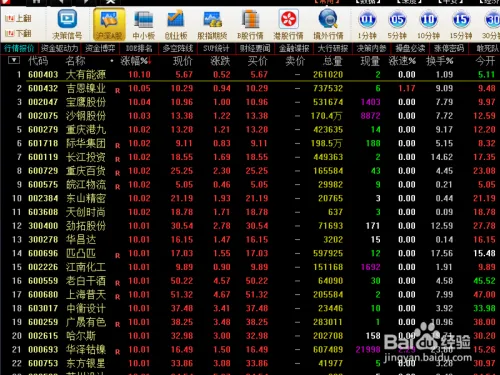Open the 境外行情 overseas quotes icon
Viewport: 500px width, 375px height.
click(328, 24)
